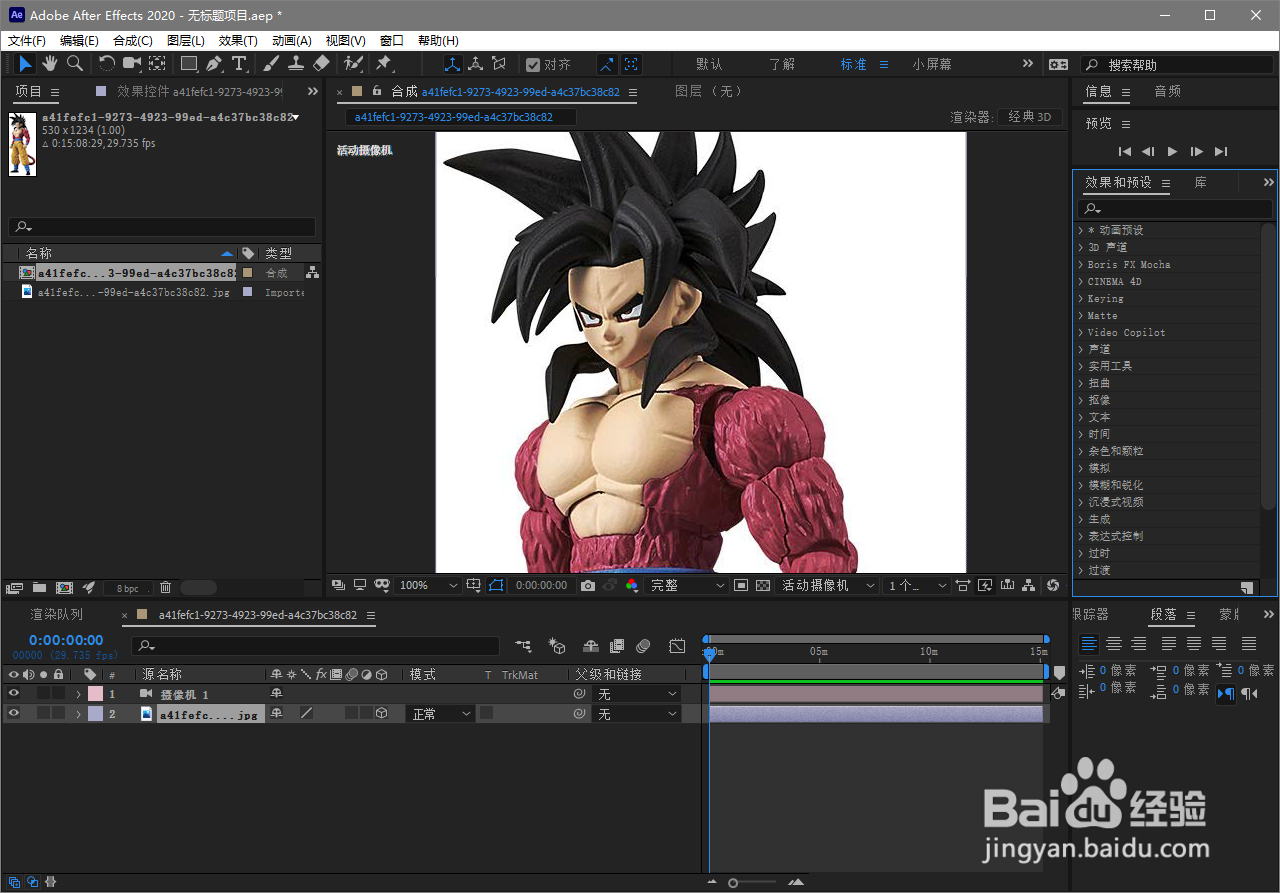
Task: Expand the Video Copilot effects category
Action: pyautogui.click(x=1127, y=332)
